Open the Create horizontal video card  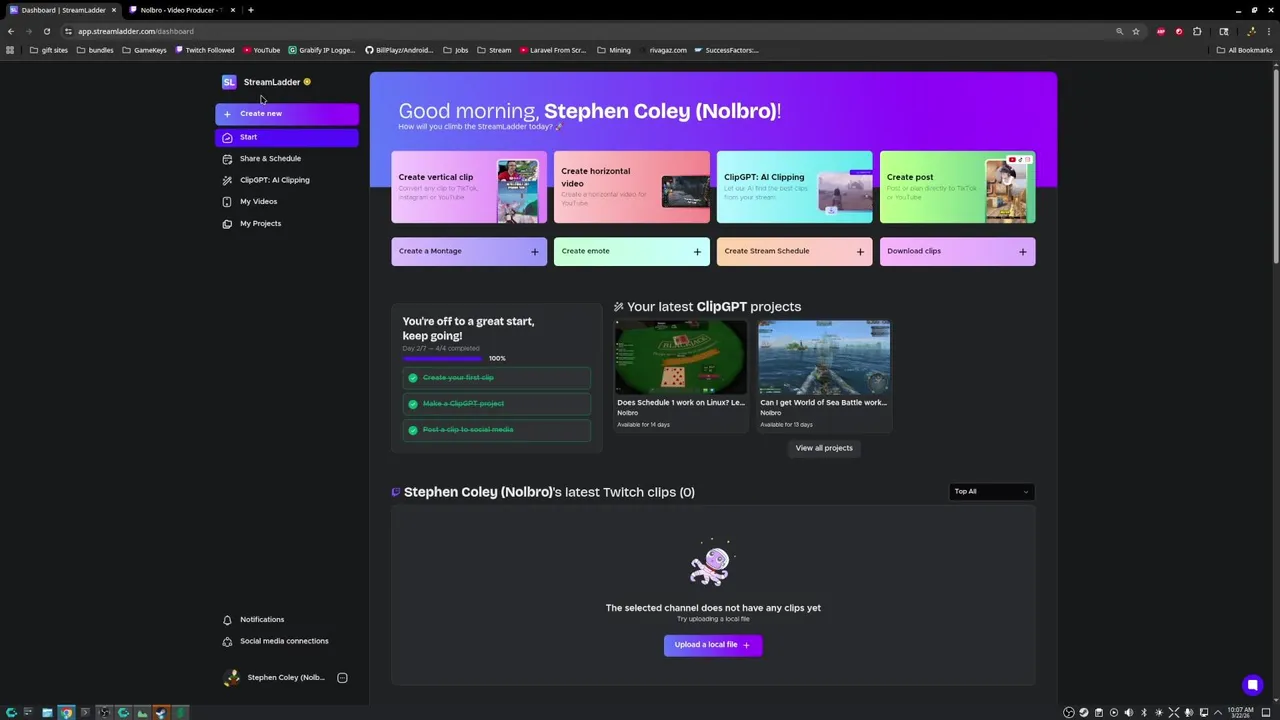(x=632, y=187)
